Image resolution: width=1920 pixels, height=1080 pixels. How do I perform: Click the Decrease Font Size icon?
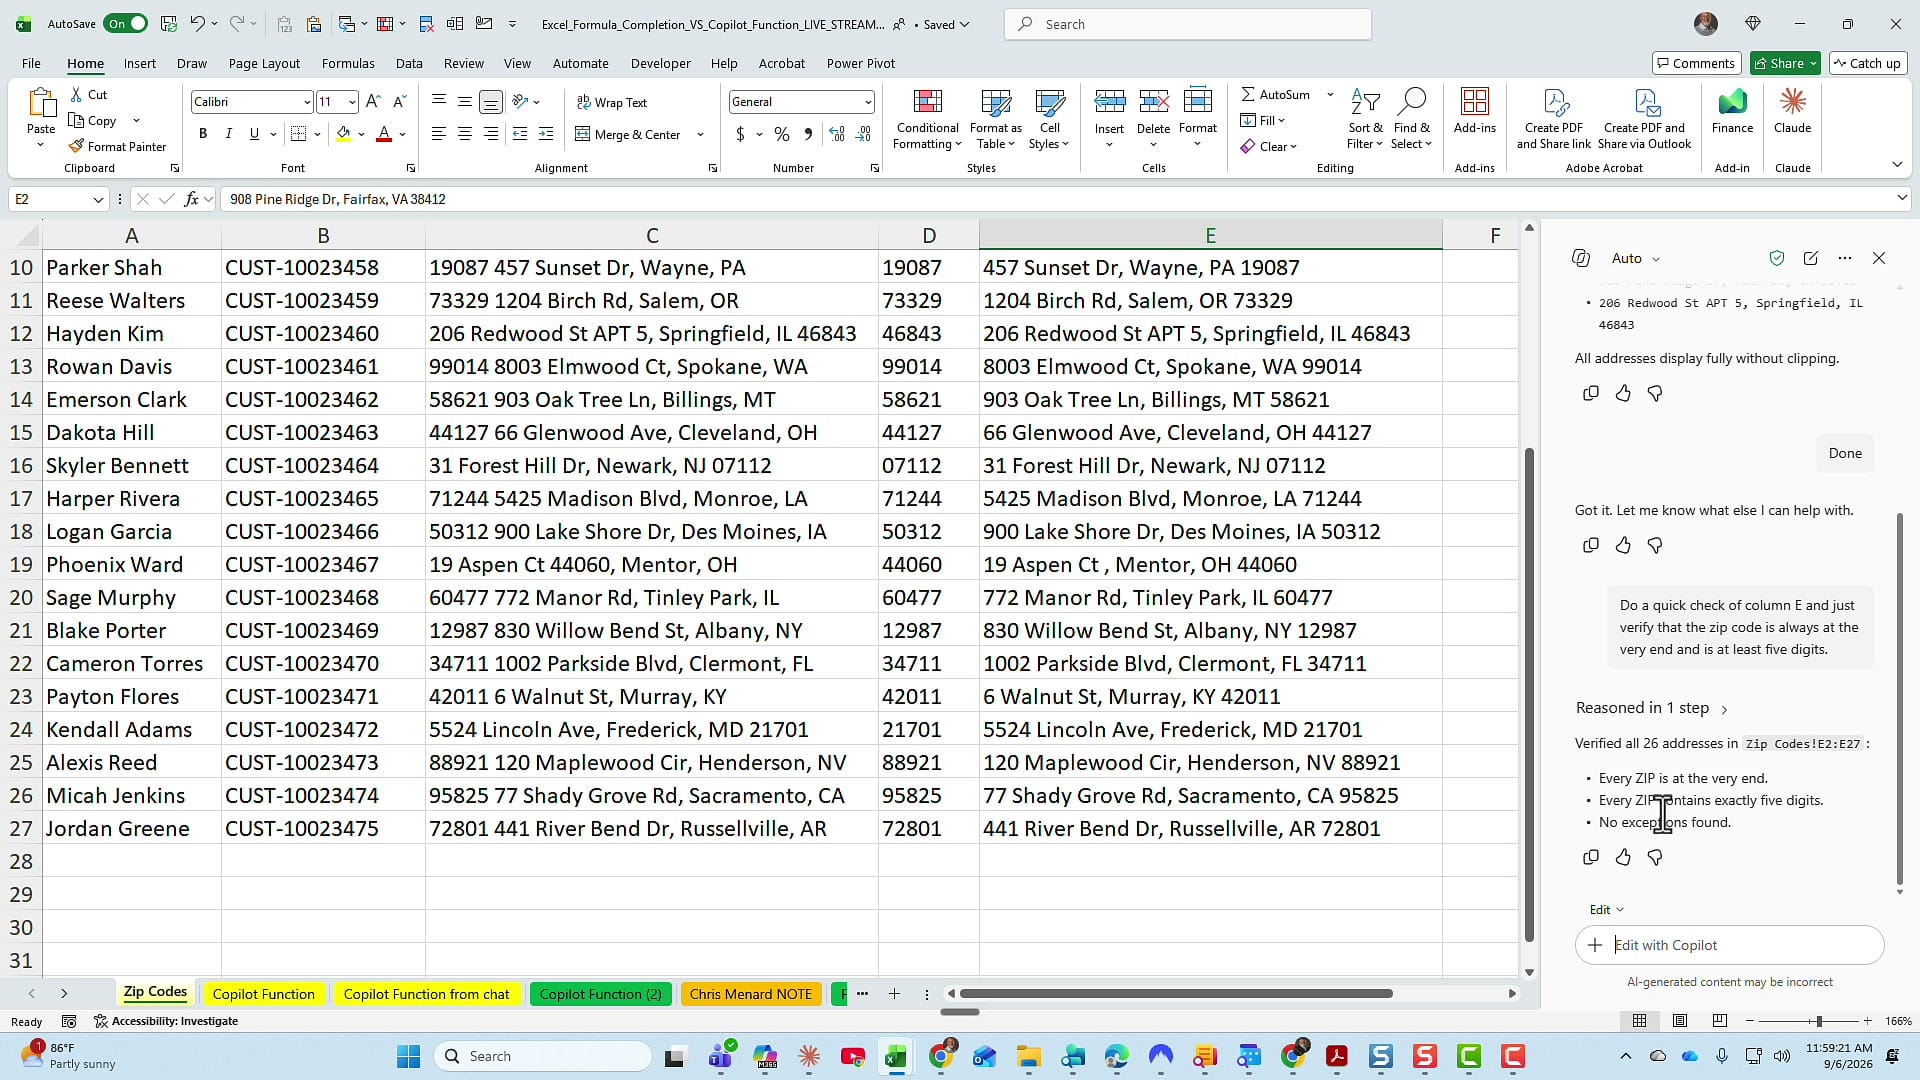399,101
